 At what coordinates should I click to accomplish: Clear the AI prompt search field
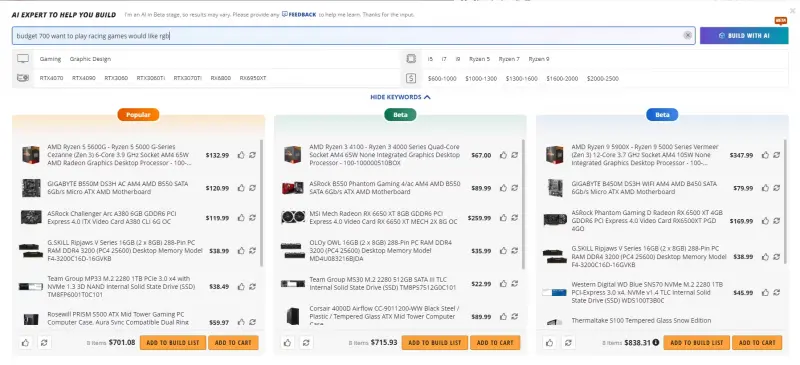click(688, 35)
